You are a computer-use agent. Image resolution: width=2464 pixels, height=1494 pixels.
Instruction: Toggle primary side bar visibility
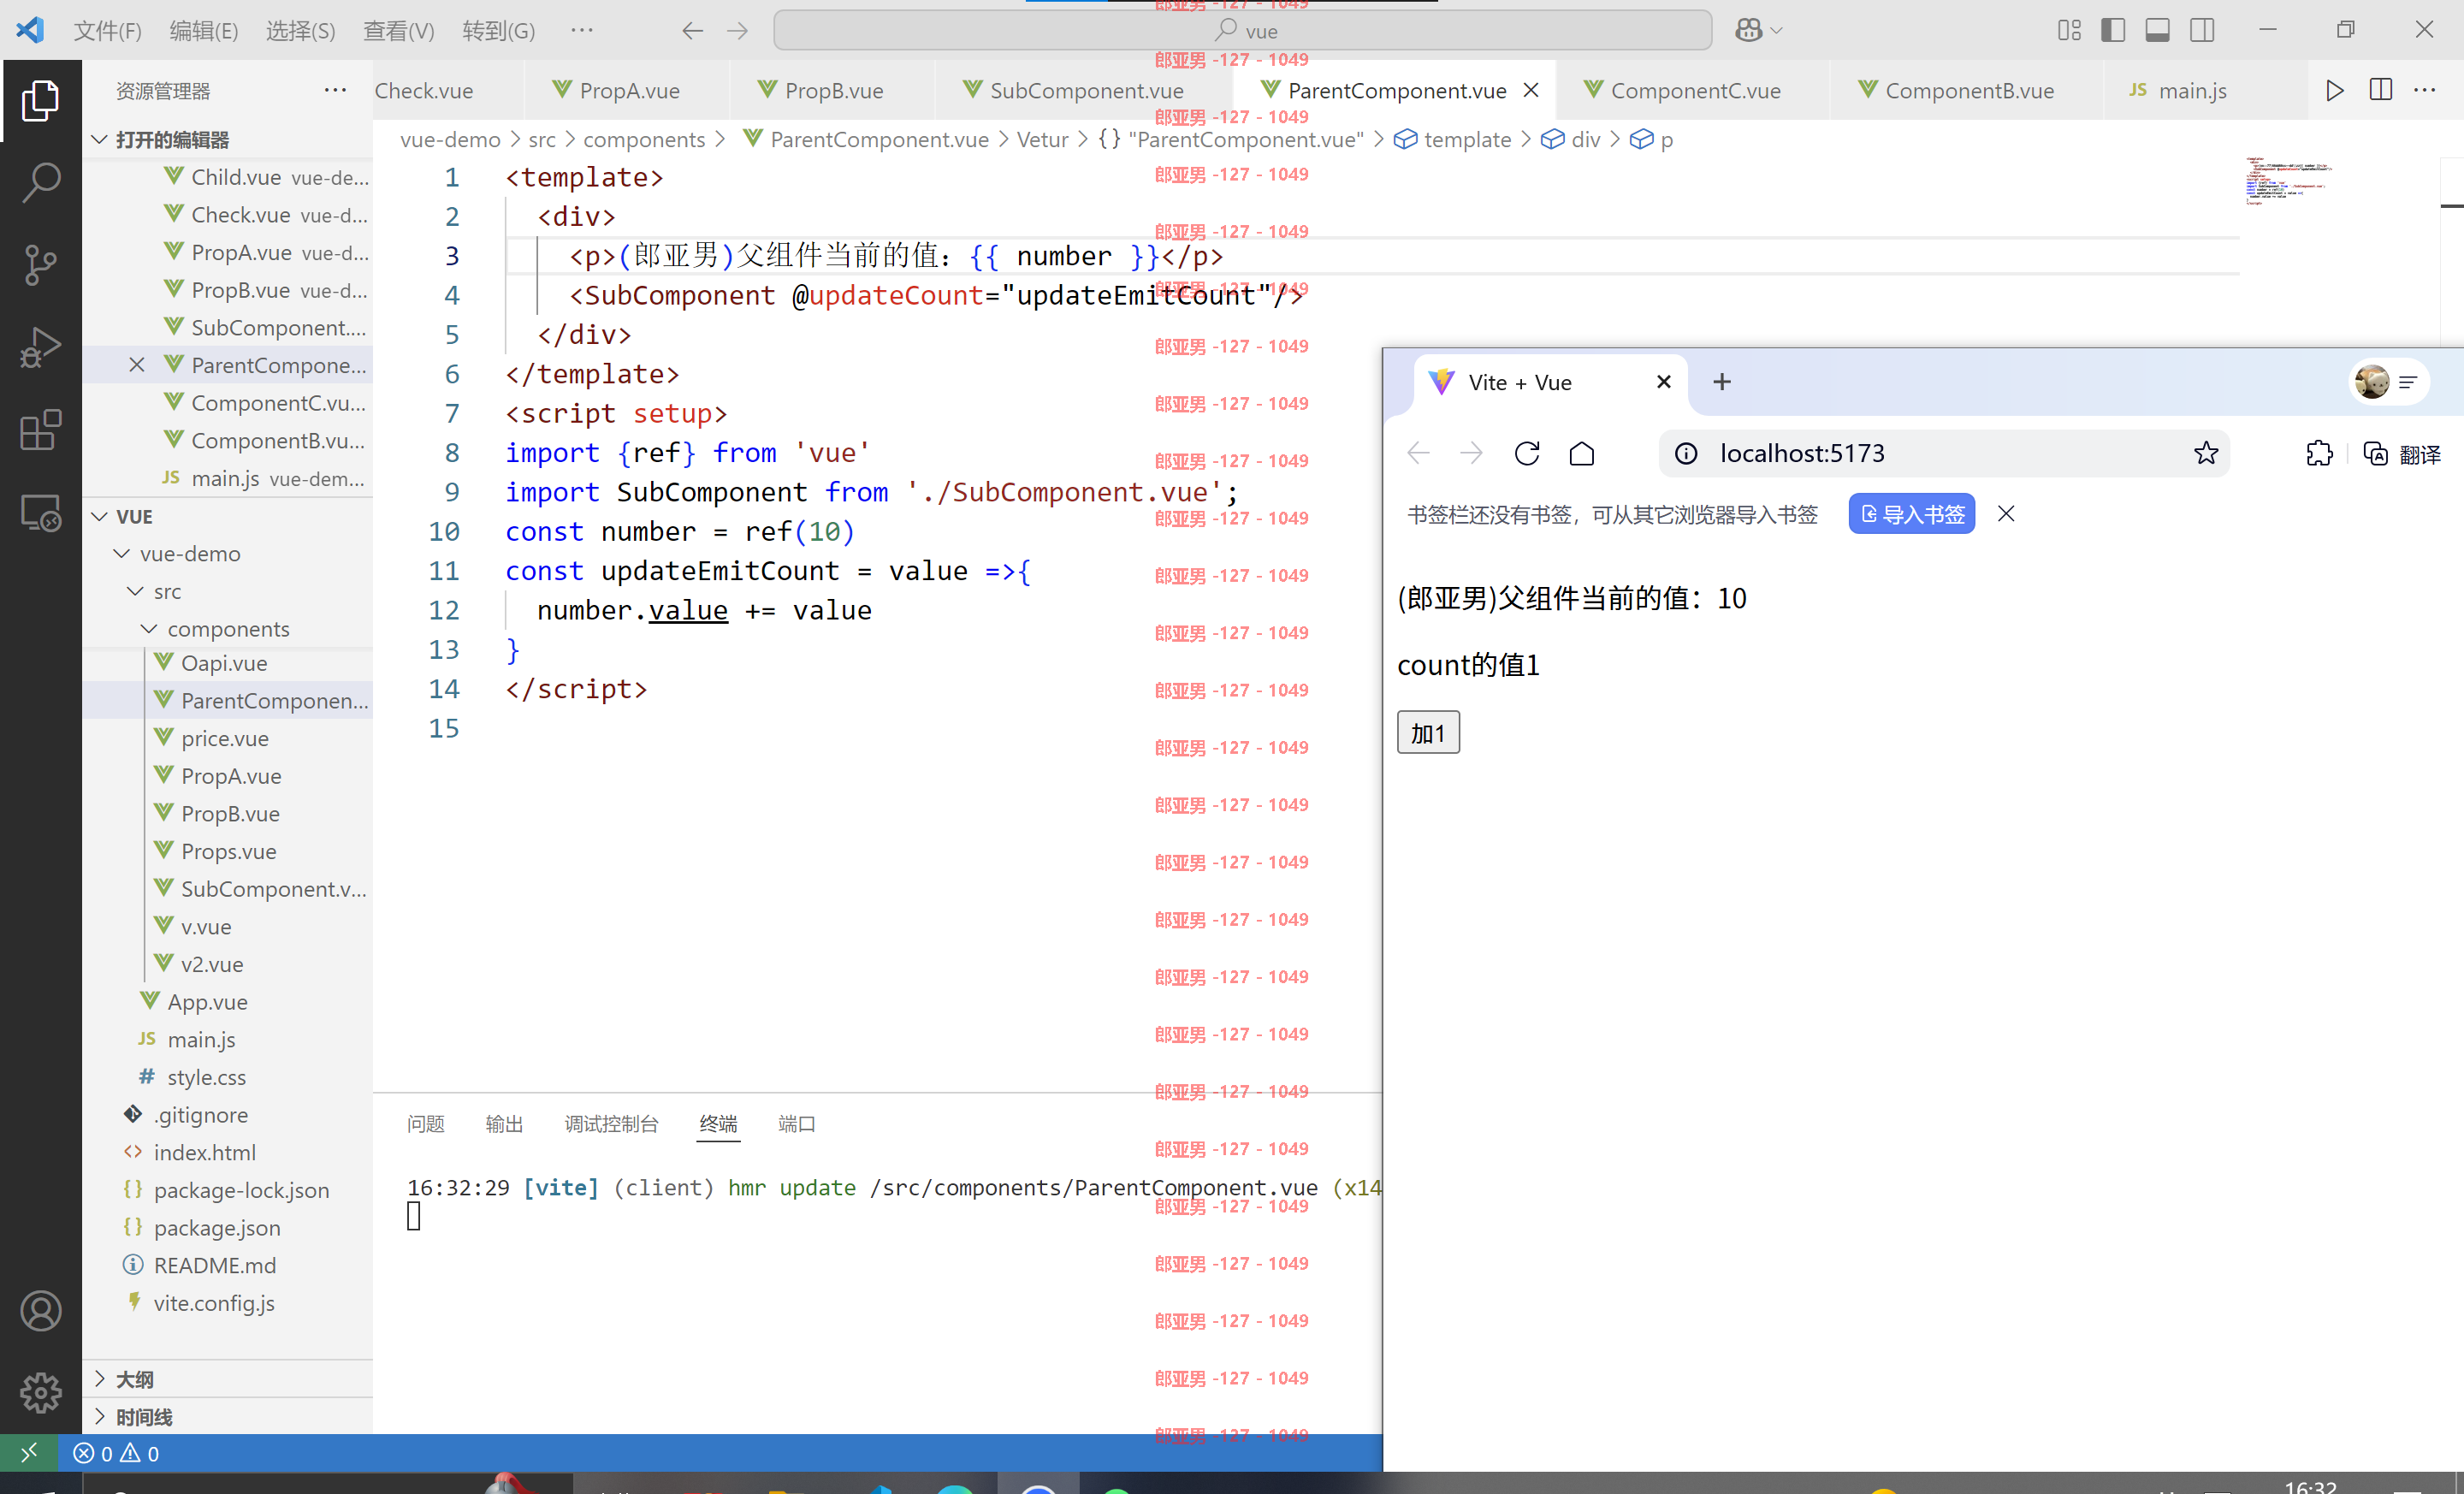2113,30
